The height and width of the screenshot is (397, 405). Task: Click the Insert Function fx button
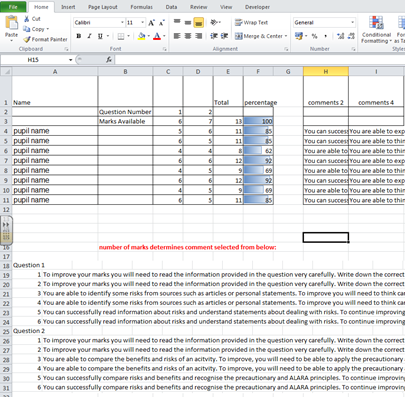109,60
